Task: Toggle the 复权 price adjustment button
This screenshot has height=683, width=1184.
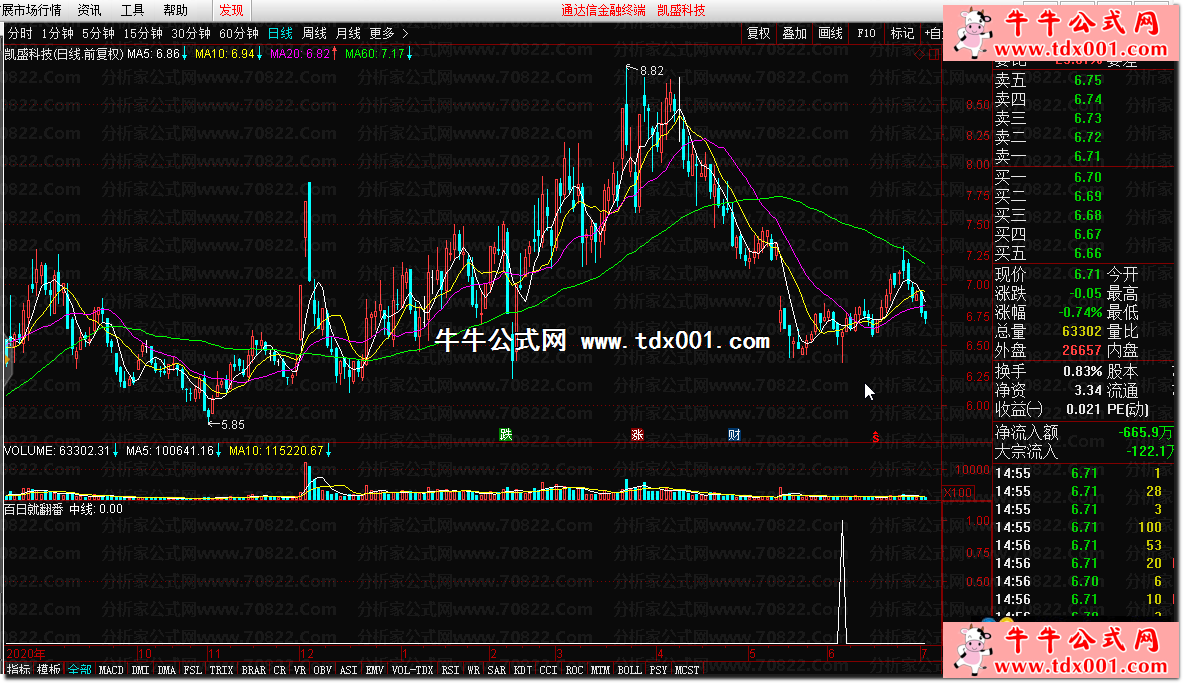Action: pos(759,33)
